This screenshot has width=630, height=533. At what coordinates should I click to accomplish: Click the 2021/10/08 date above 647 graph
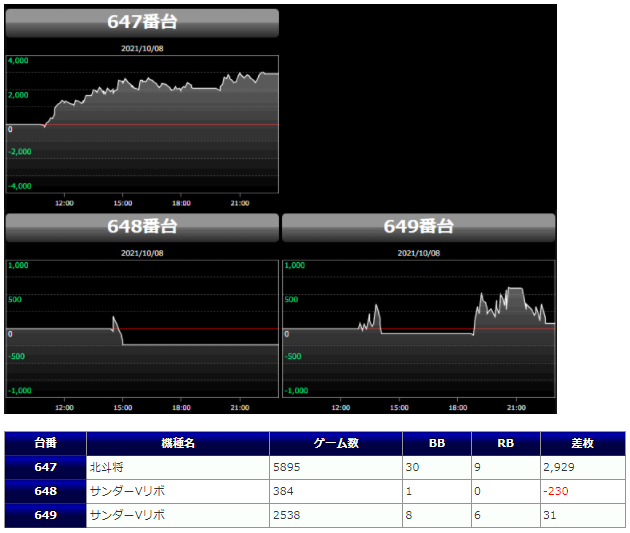point(142,49)
